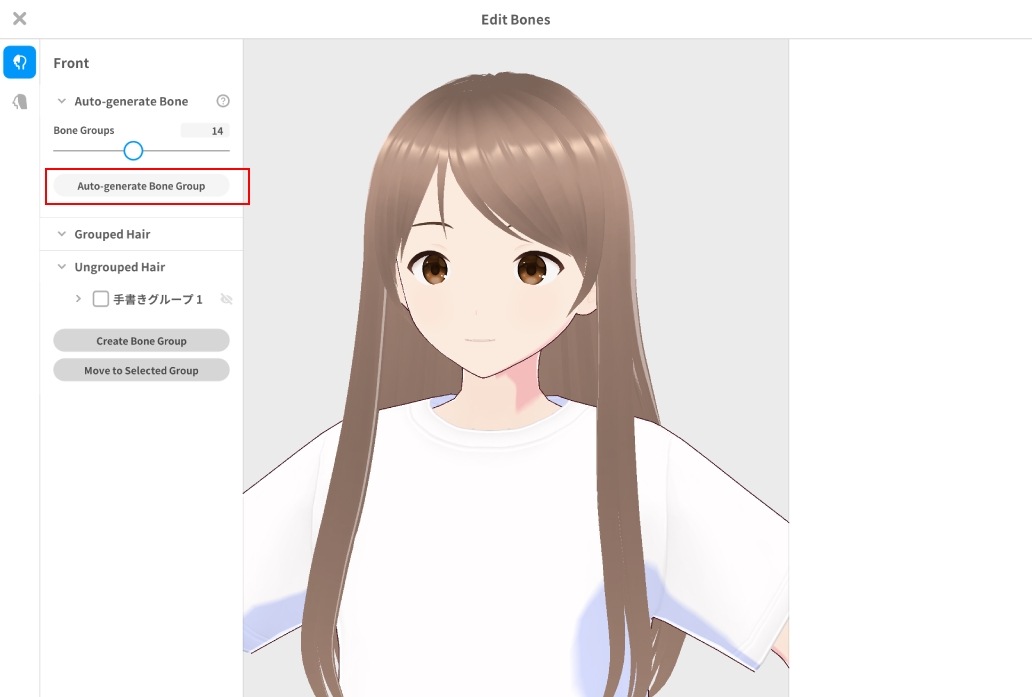The width and height of the screenshot is (1032, 697).
Task: Close the Edit Bones screen
Action: coord(19,19)
